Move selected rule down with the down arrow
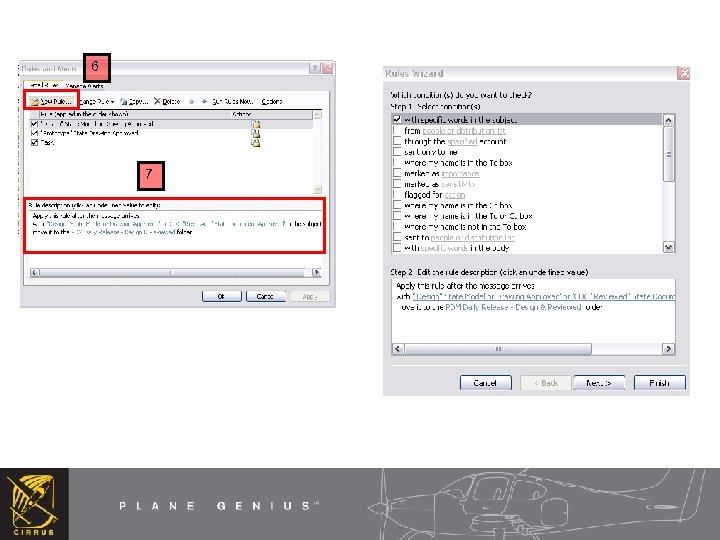 pos(204,101)
